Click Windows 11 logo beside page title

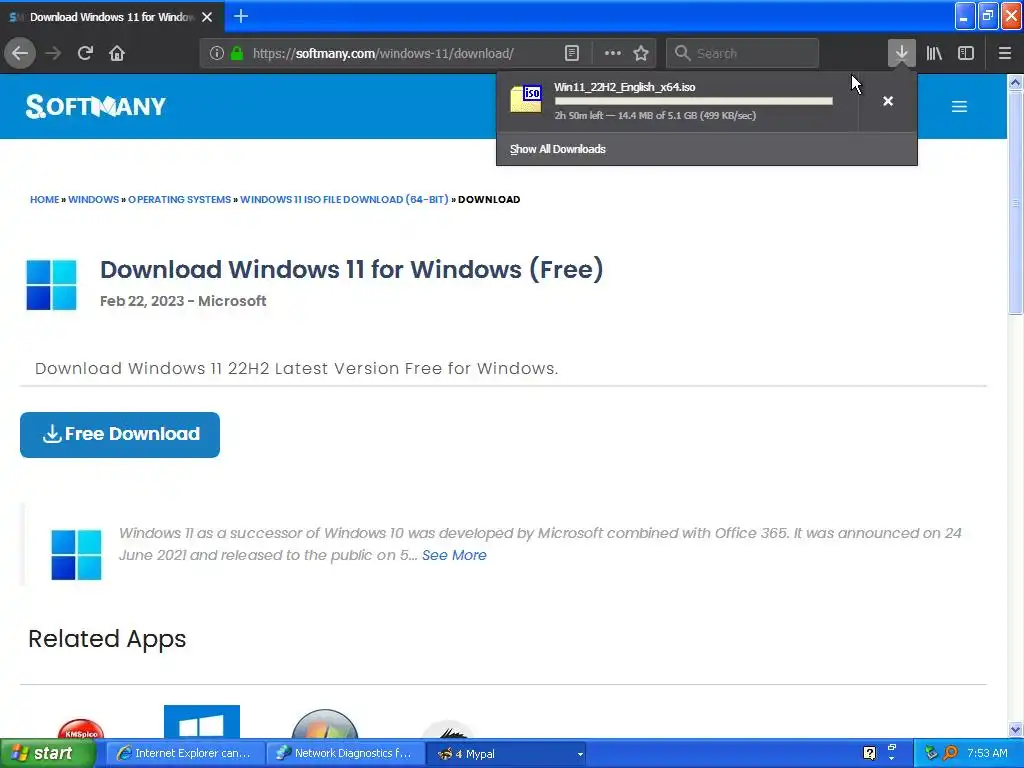pos(52,285)
